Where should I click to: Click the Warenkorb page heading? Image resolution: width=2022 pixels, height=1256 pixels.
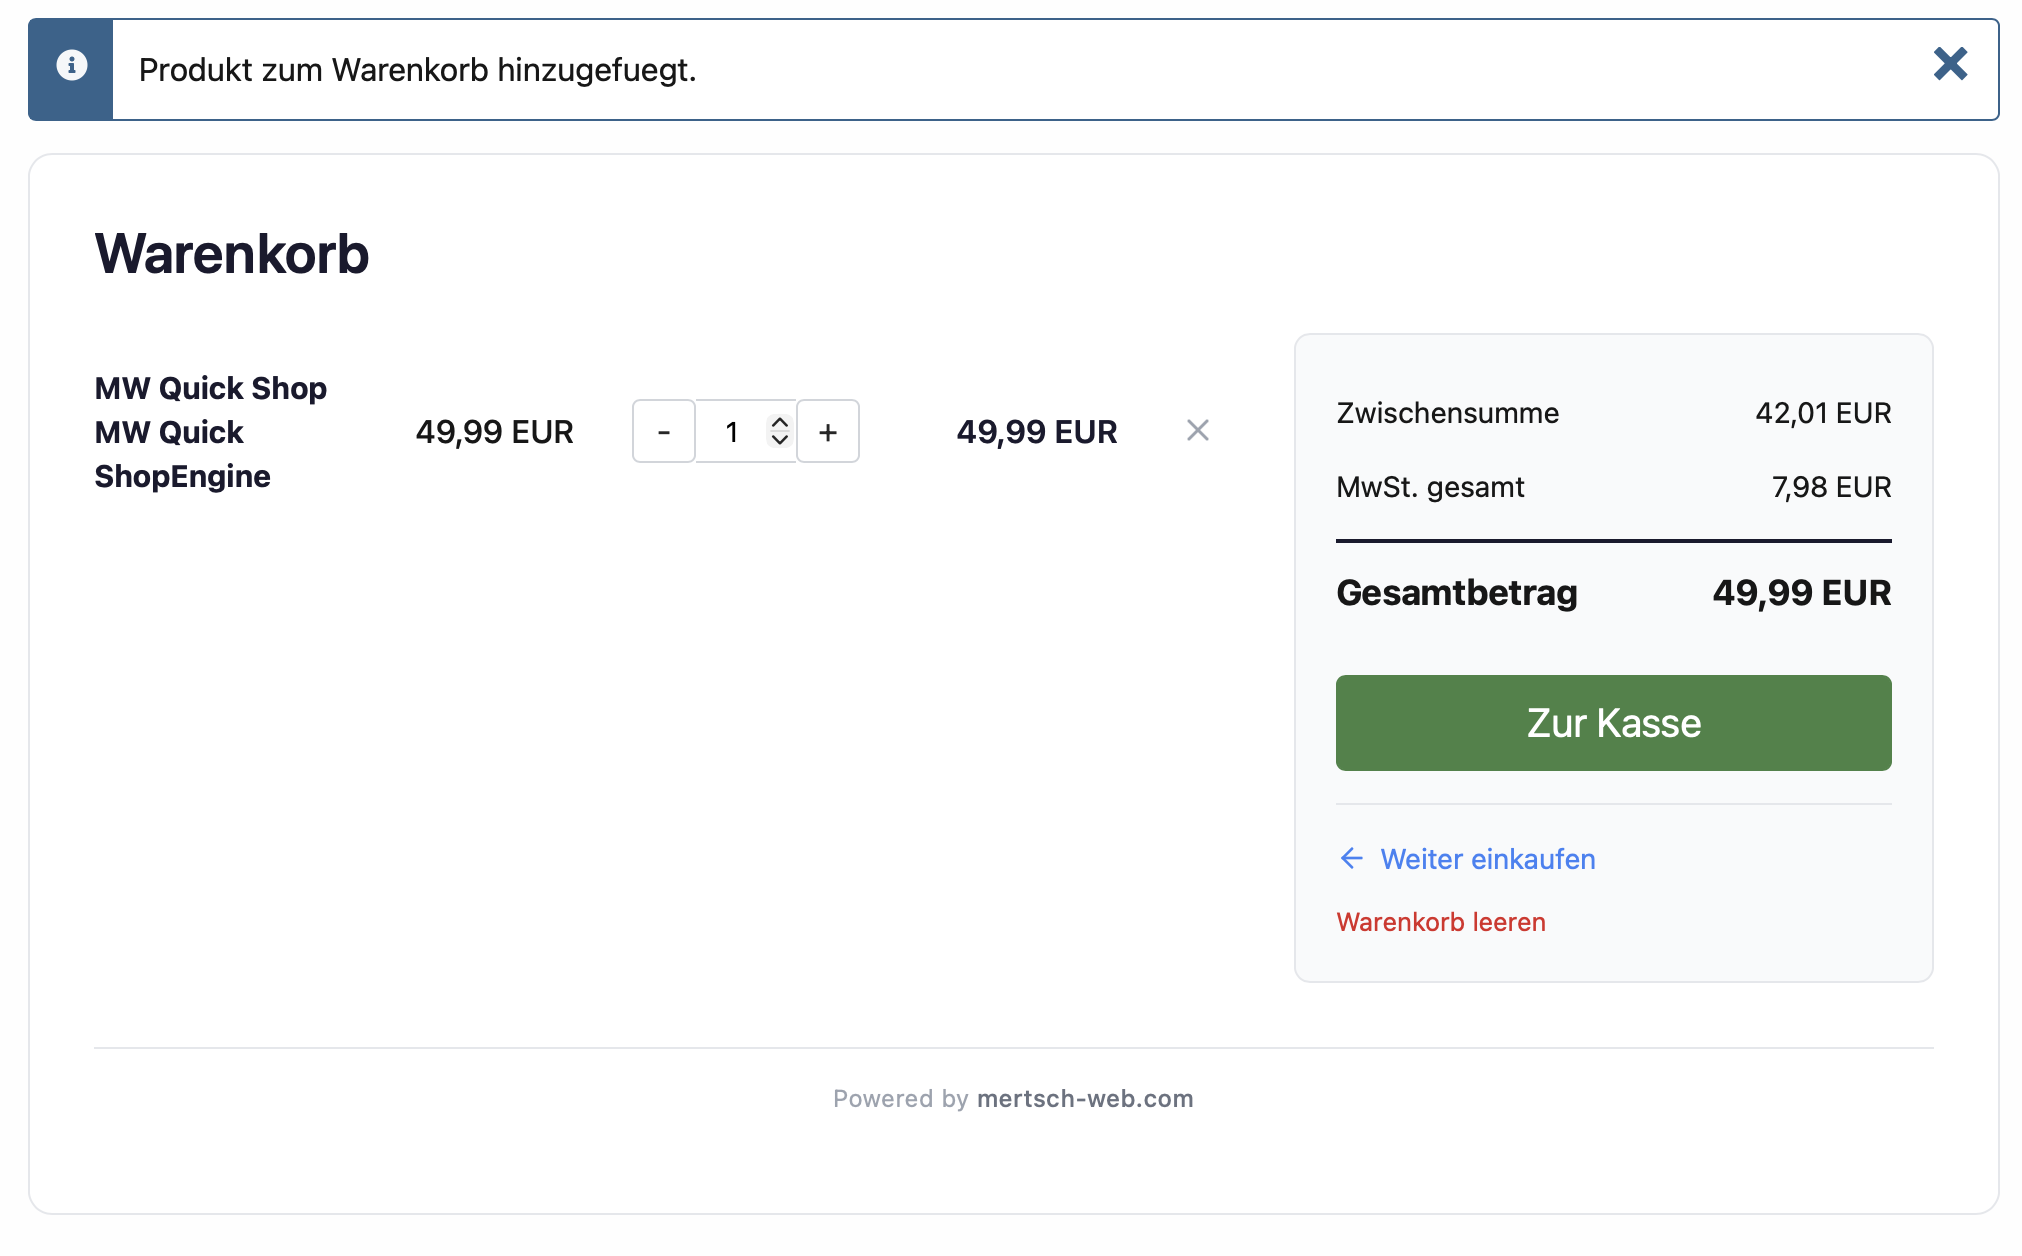(232, 253)
